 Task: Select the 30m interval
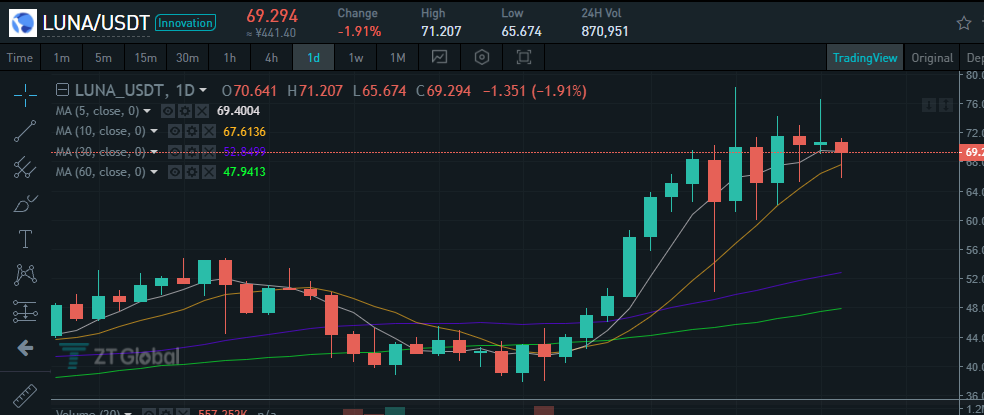(188, 58)
